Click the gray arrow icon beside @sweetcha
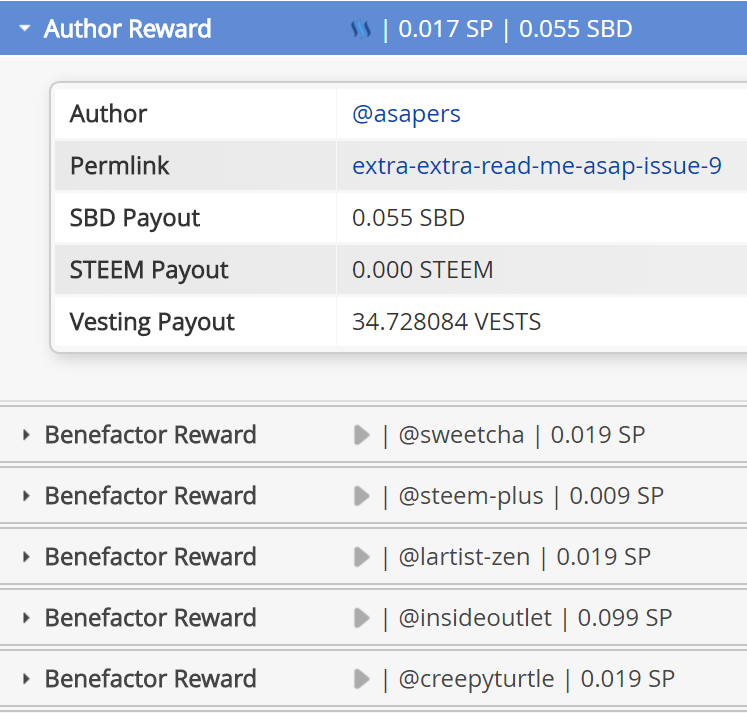Screen dimensions: 747x713 click(362, 435)
